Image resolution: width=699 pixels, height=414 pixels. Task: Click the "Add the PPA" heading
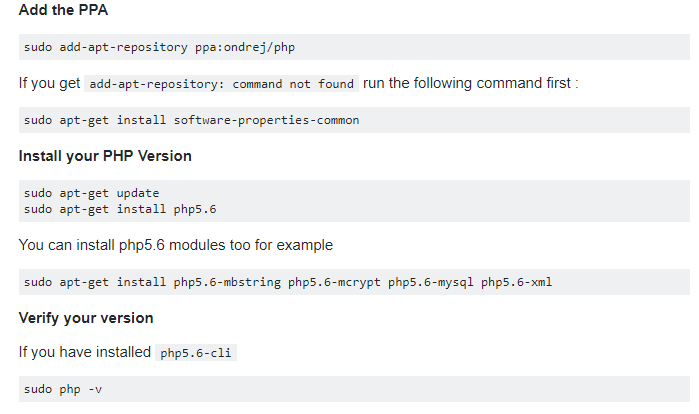tap(63, 11)
